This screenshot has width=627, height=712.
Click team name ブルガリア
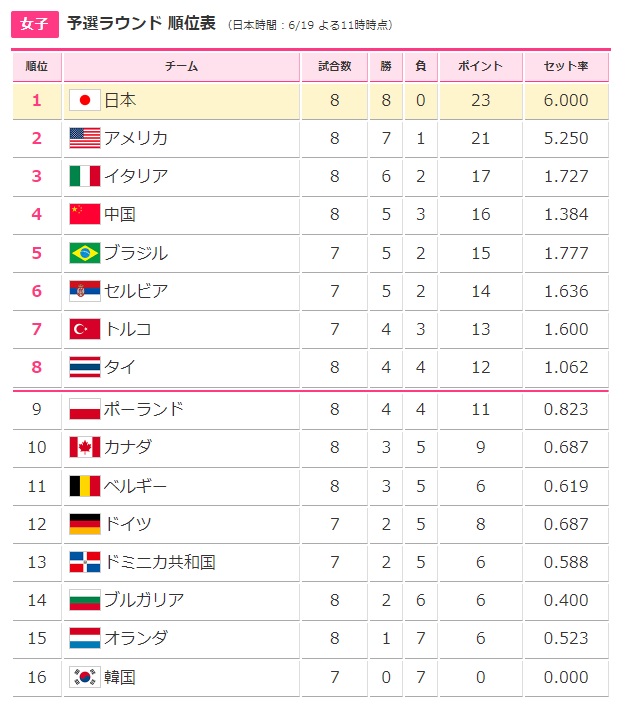point(143,600)
